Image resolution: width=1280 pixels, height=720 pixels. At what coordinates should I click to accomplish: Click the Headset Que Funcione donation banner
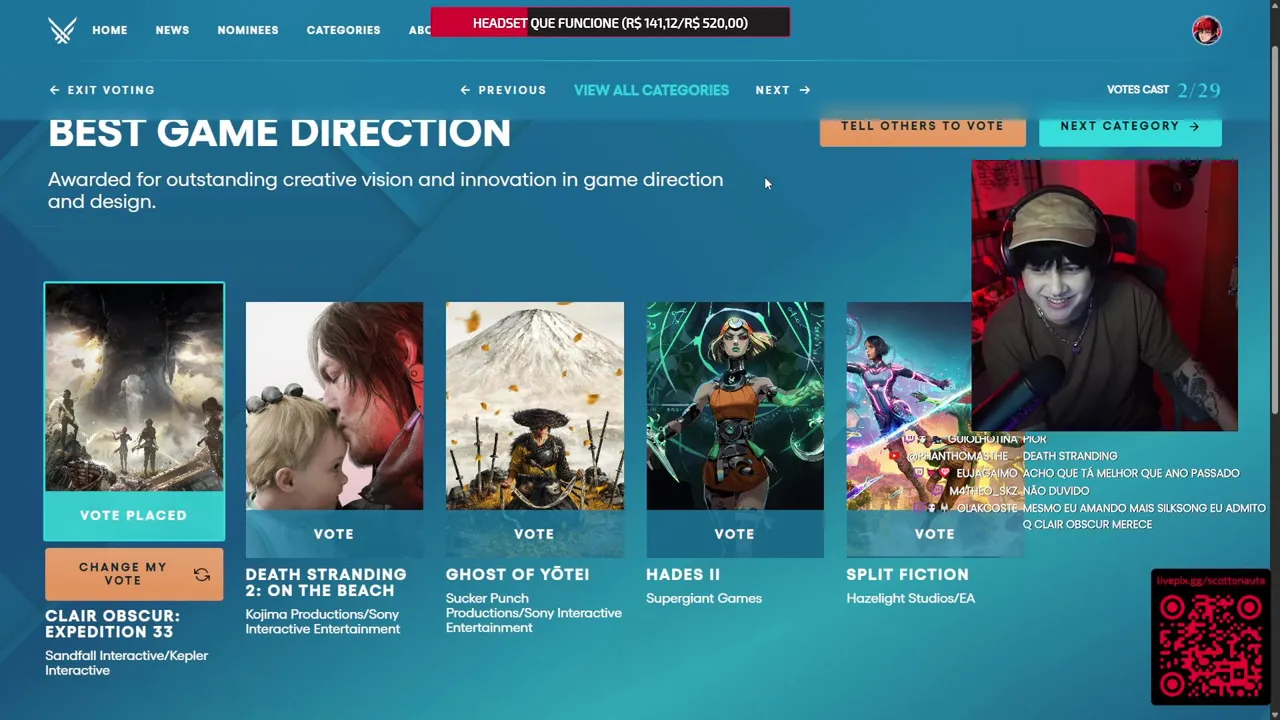point(610,22)
